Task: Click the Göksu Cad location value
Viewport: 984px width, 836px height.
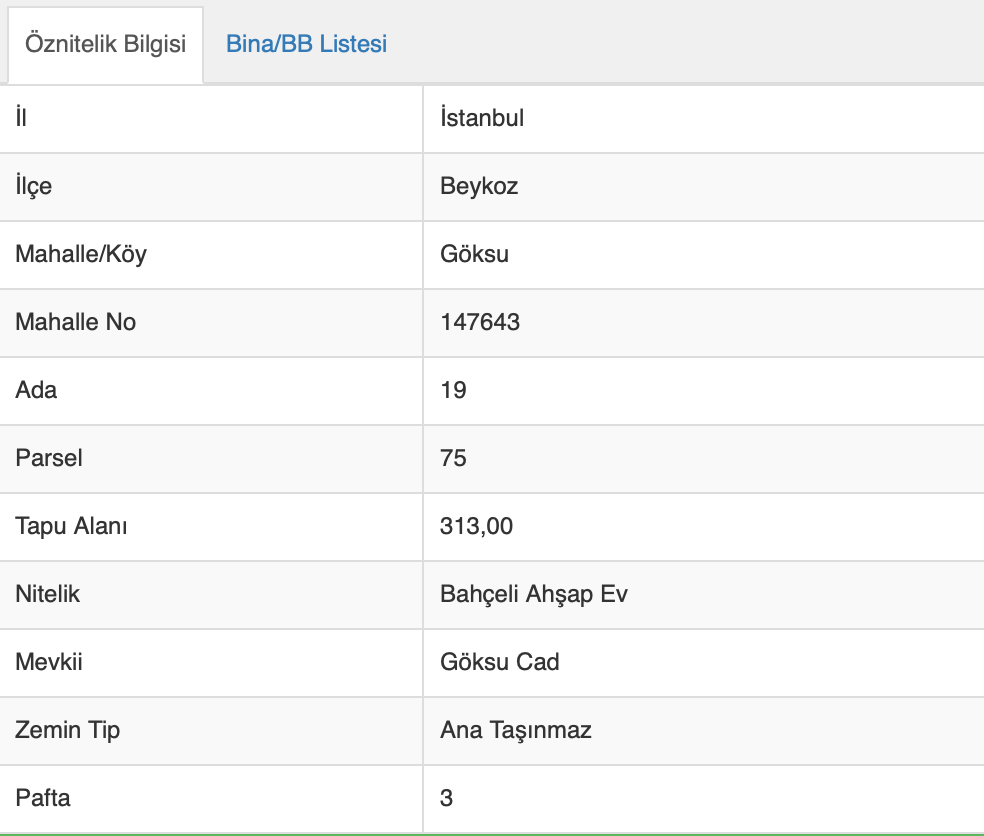Action: click(500, 662)
